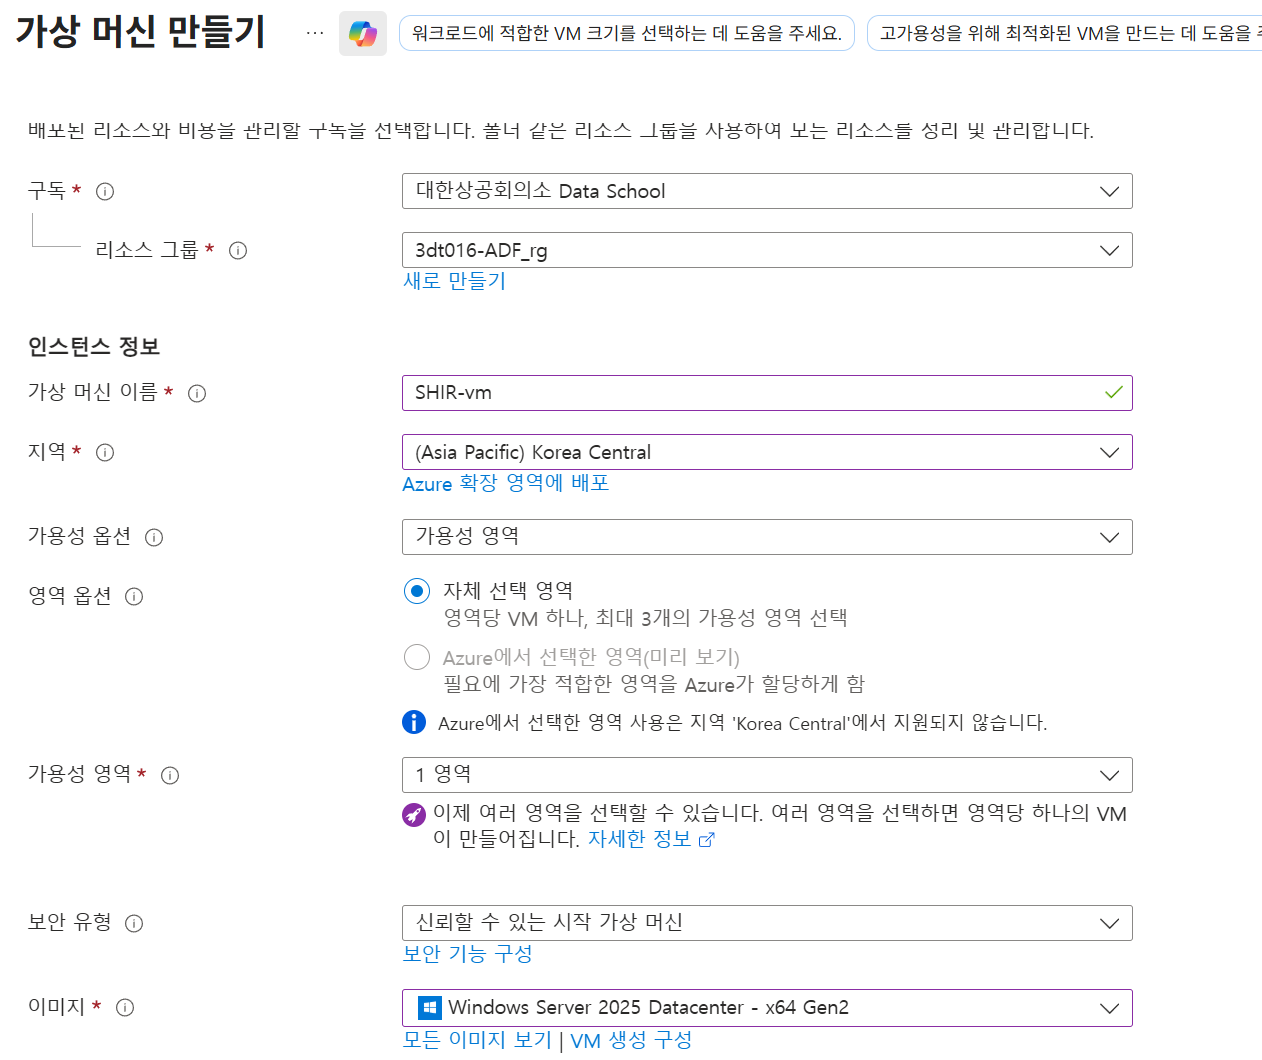Expand the 이미지 Windows Server dropdown

[767, 1007]
